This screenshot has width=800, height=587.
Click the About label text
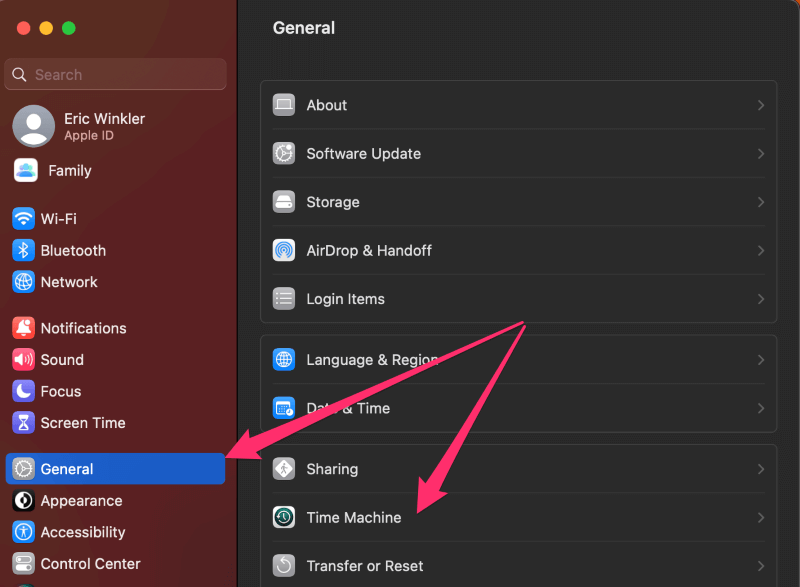[x=327, y=105]
